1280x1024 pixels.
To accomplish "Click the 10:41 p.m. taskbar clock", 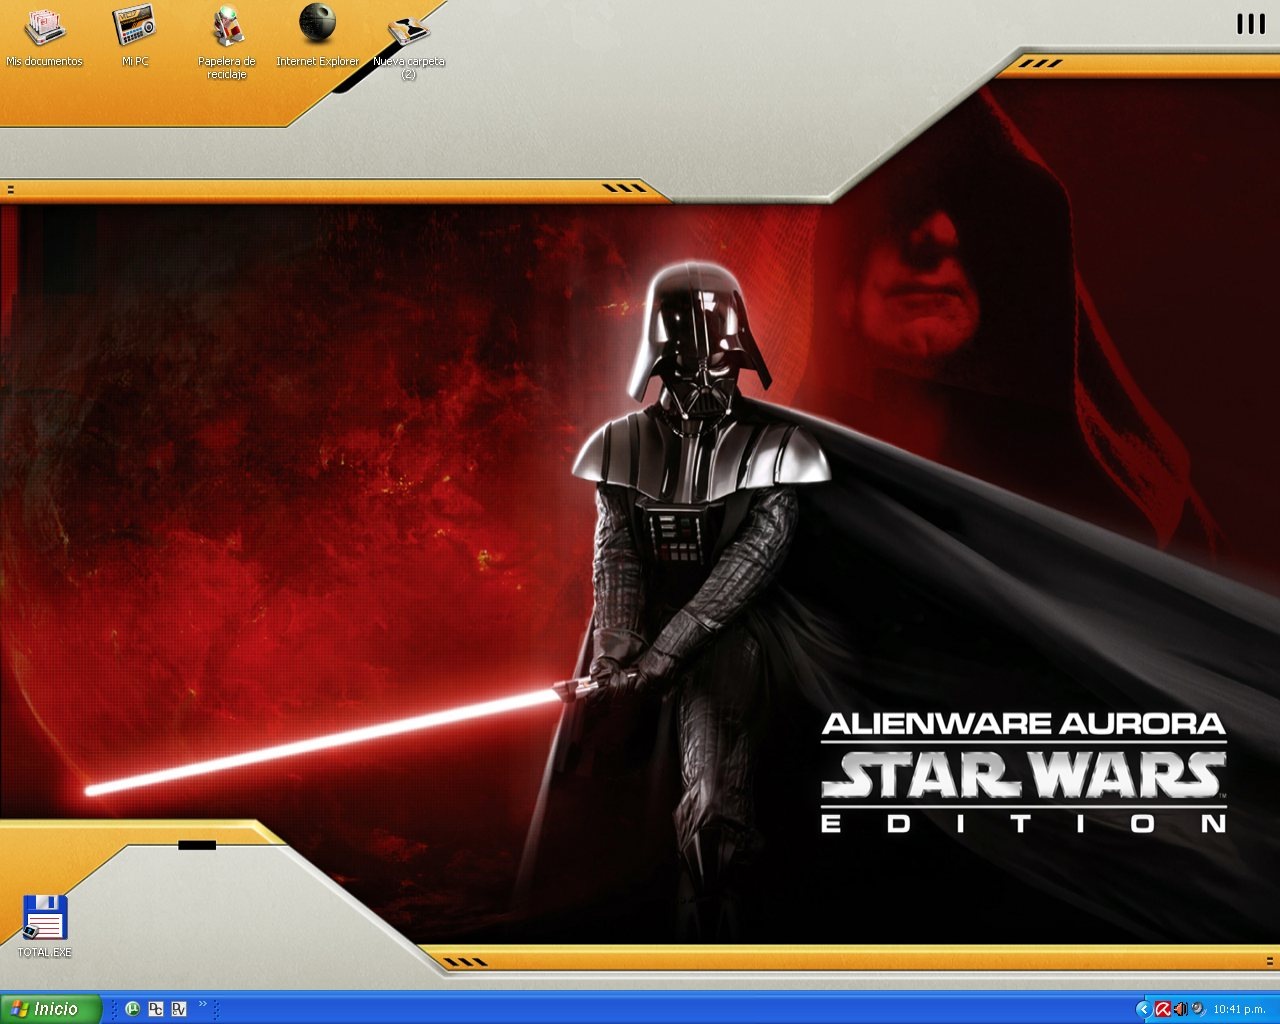I will 1239,1010.
